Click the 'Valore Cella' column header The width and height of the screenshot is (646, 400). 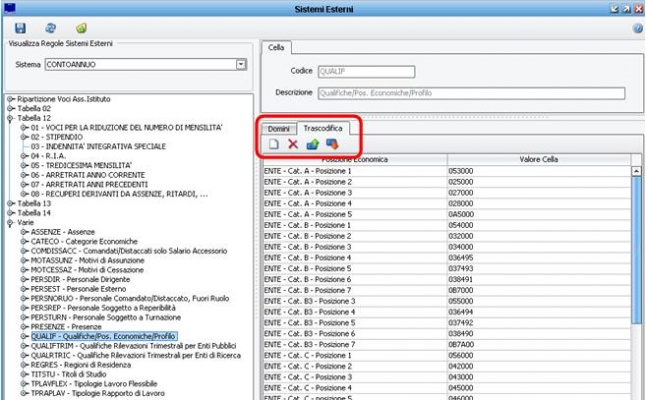[x=544, y=160]
